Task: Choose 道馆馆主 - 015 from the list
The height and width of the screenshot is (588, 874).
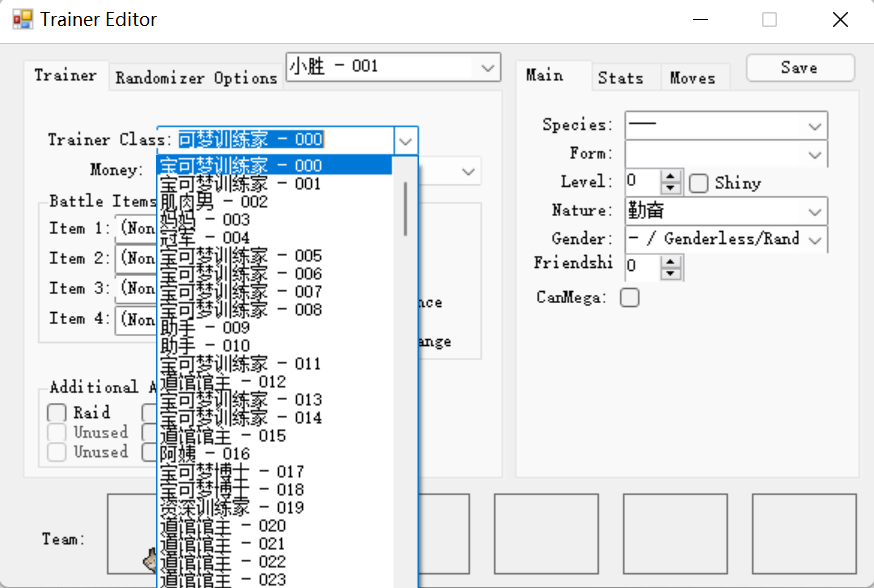Action: click(x=275, y=436)
